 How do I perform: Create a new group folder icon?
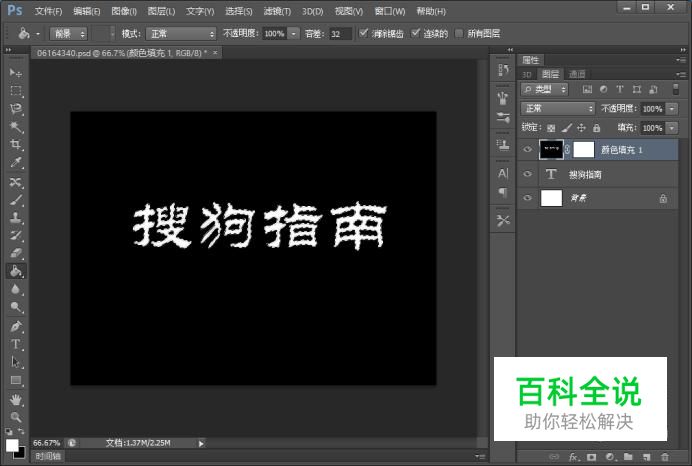[628, 457]
